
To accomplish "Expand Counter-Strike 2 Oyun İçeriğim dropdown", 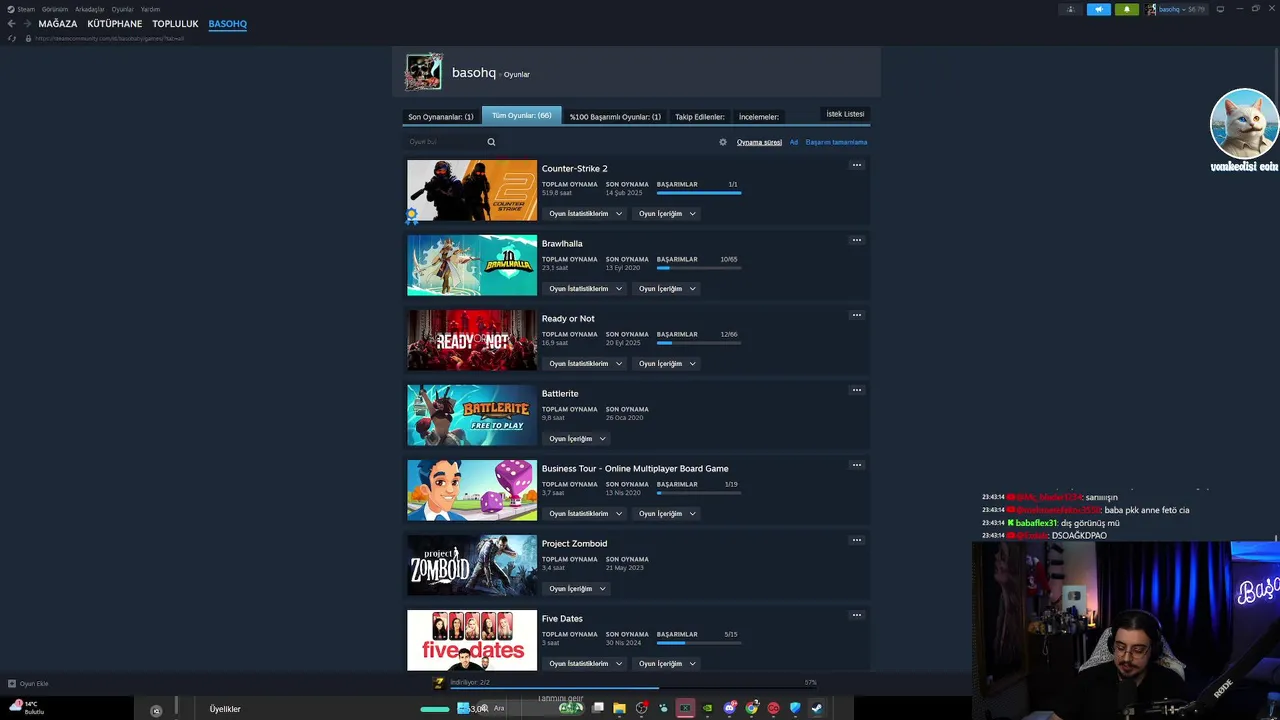I will click(x=667, y=214).
